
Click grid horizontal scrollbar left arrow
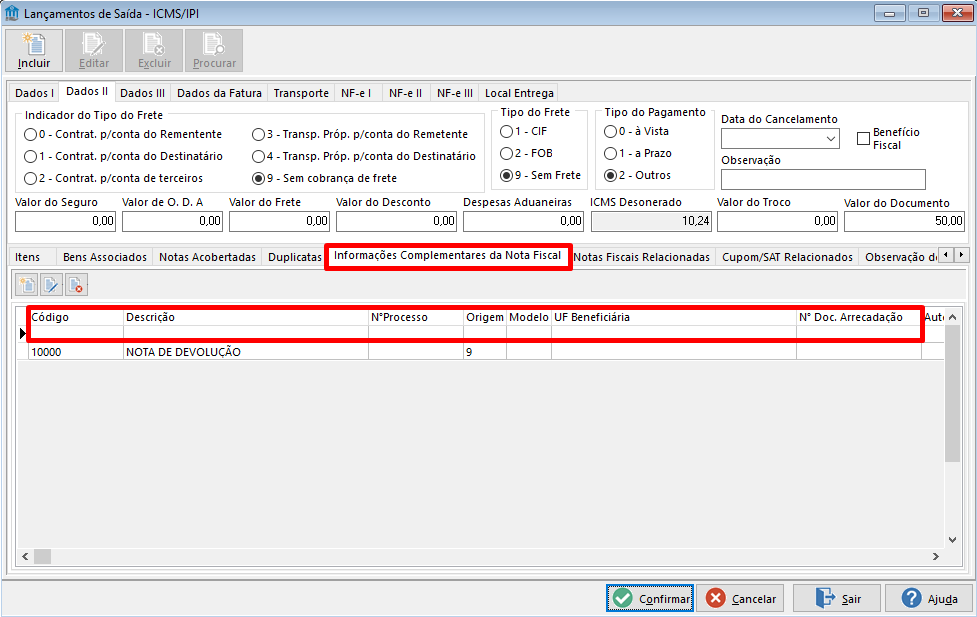pyautogui.click(x=26, y=556)
